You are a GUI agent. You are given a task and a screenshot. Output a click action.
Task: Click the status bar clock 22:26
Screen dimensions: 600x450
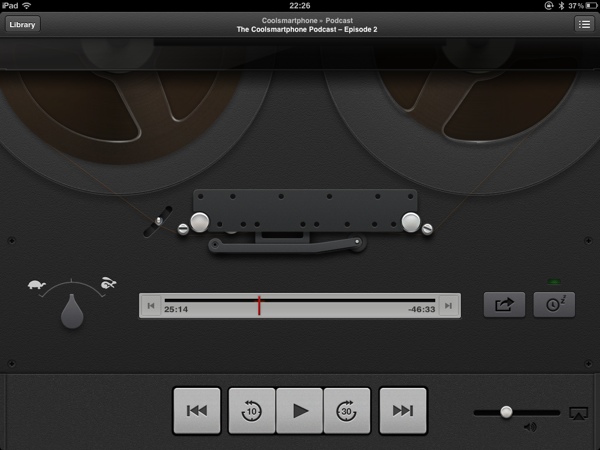pos(300,5)
